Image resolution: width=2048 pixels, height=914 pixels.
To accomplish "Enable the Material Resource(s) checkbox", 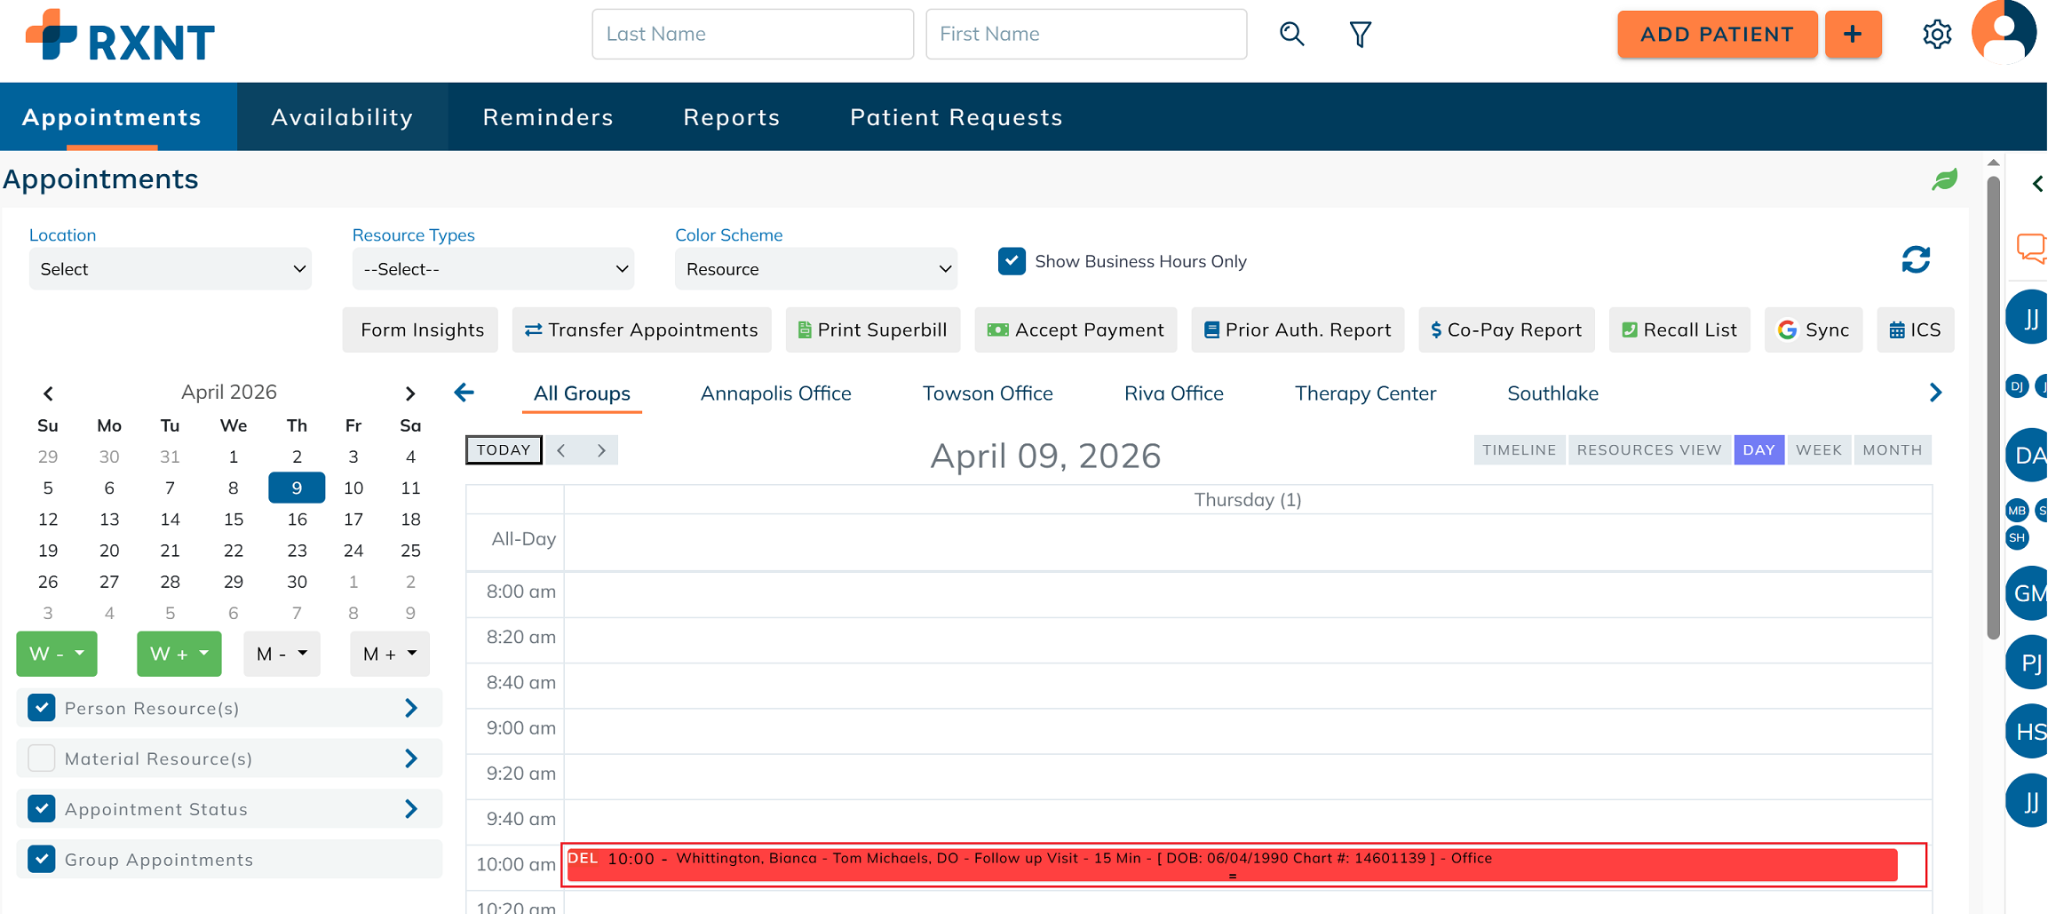I will 42,758.
